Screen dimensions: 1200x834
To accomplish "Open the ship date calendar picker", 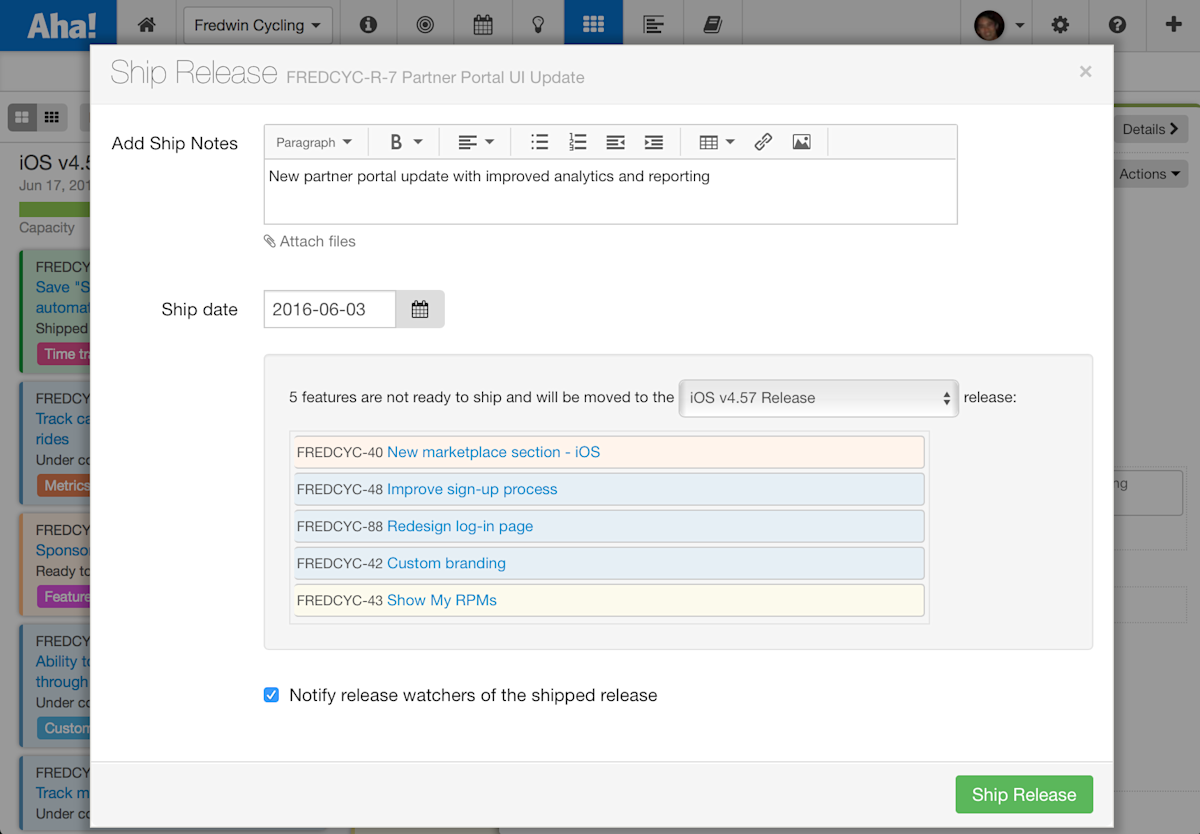I will [420, 309].
